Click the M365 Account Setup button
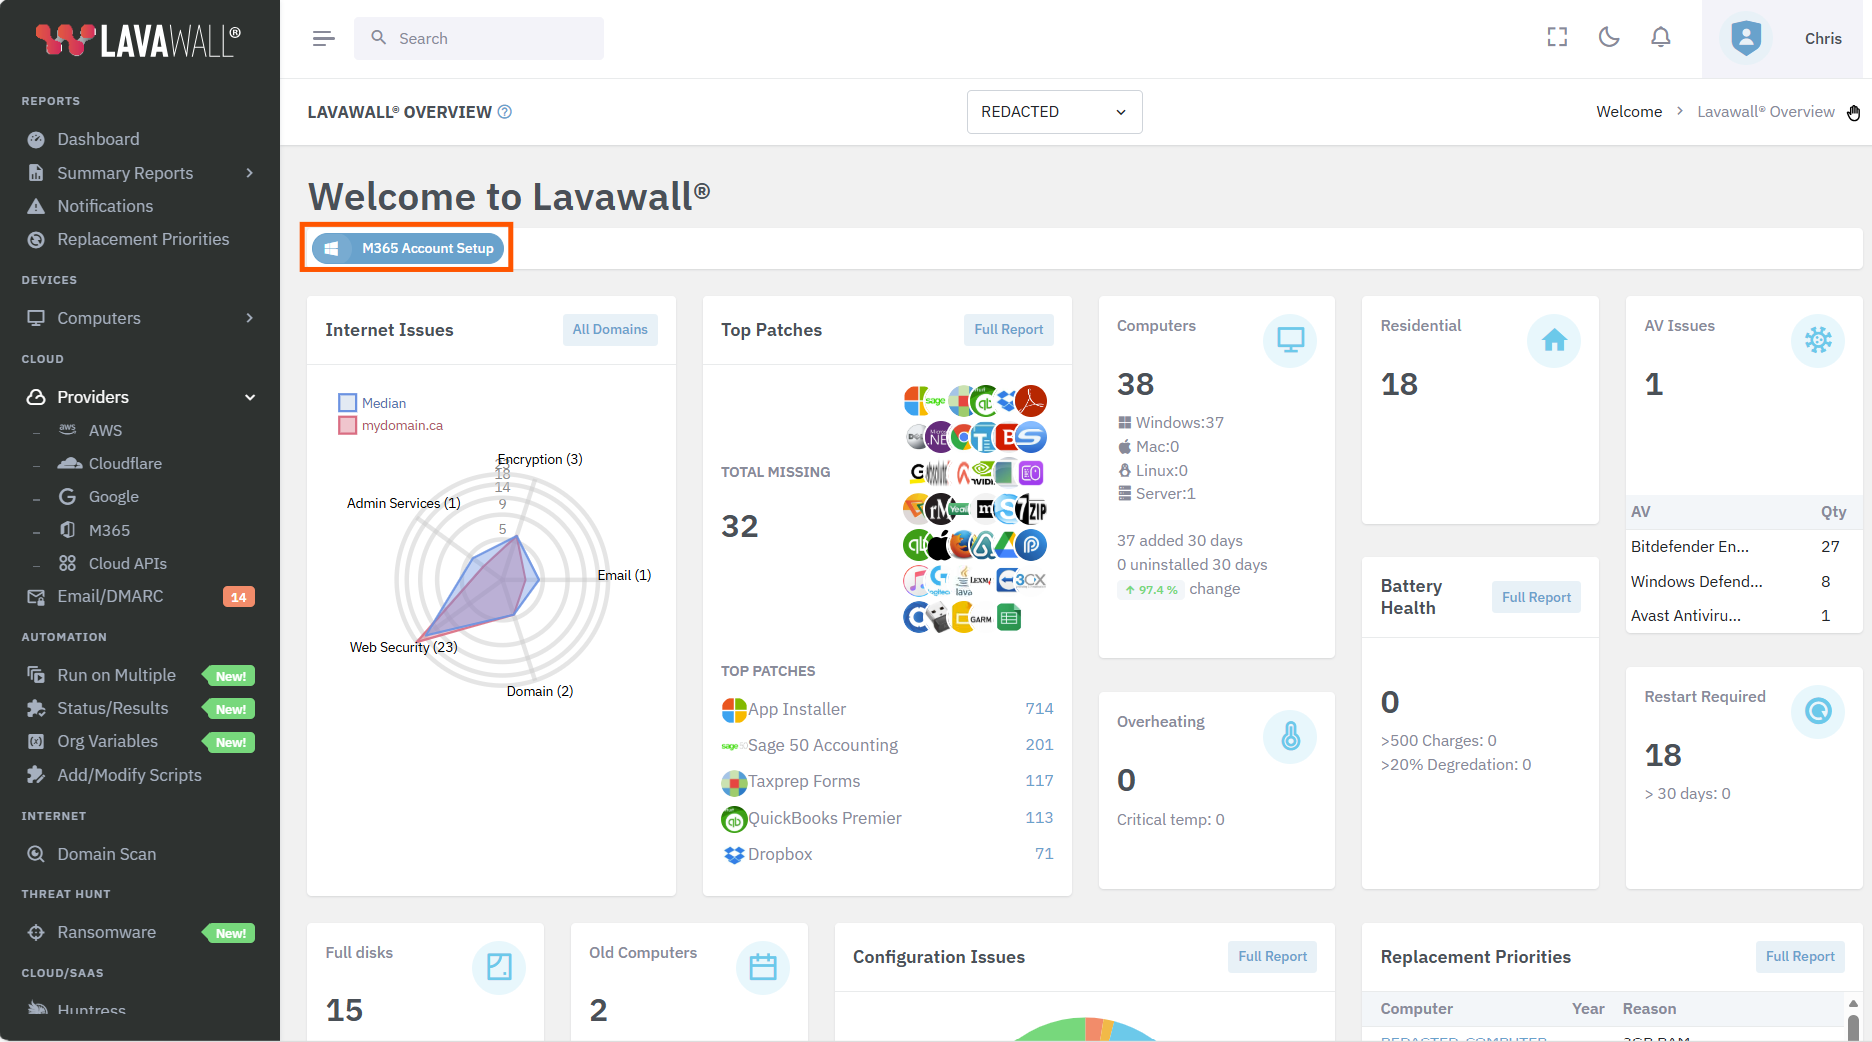Screen dimensions: 1872x1042 coord(408,248)
